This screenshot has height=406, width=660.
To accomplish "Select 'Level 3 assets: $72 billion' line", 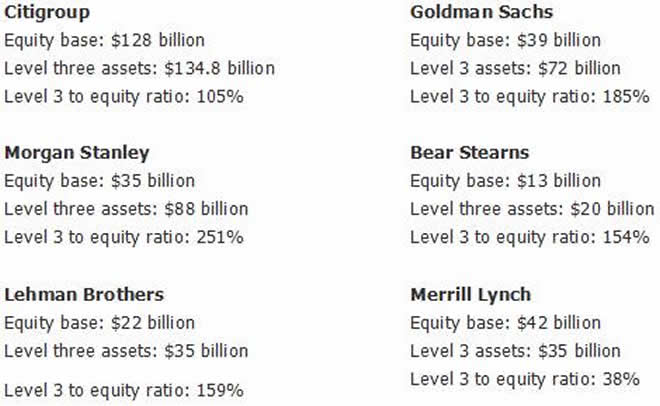I will coord(515,69).
